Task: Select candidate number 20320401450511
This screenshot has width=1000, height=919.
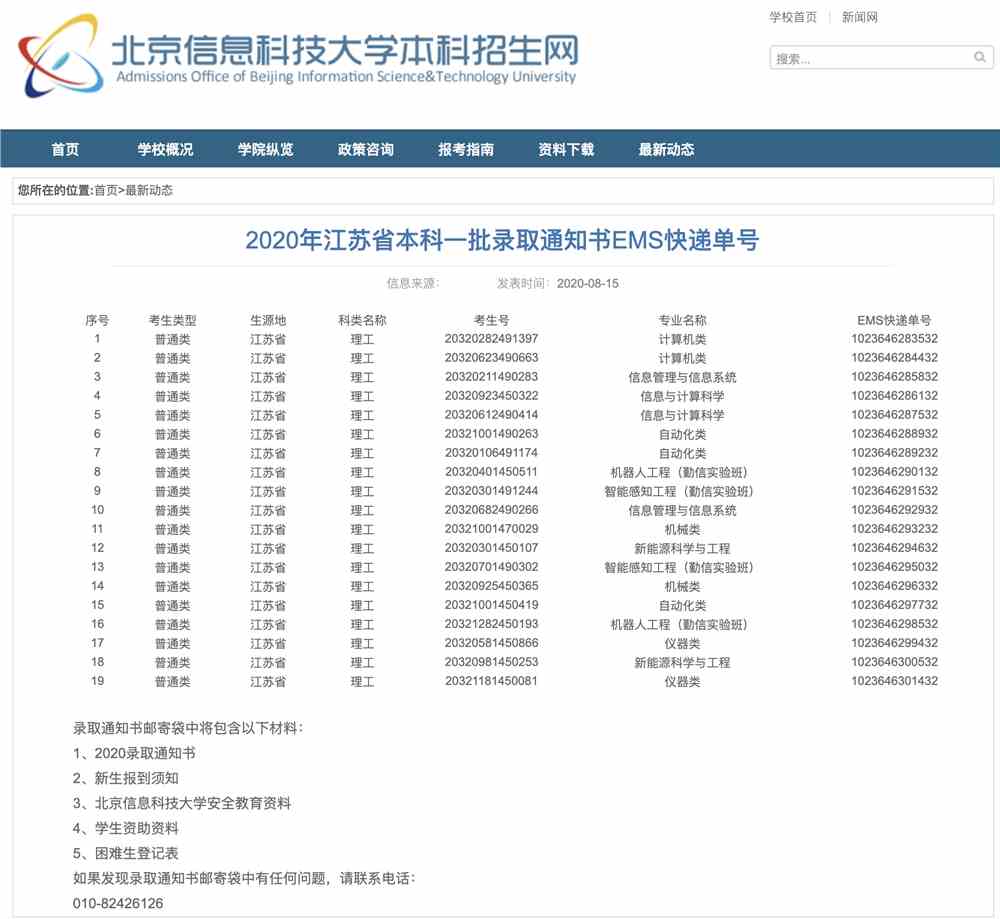Action: click(x=491, y=472)
